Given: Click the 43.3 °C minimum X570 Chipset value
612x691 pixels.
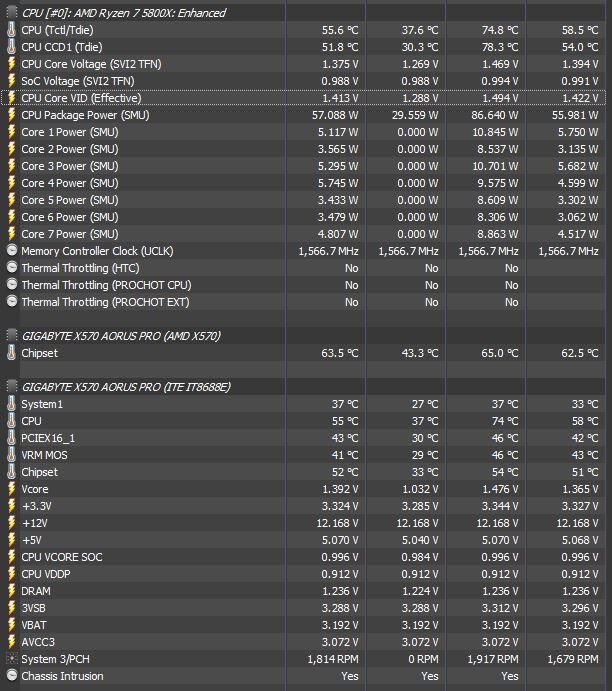Looking at the screenshot, I should pyautogui.click(x=420, y=353).
